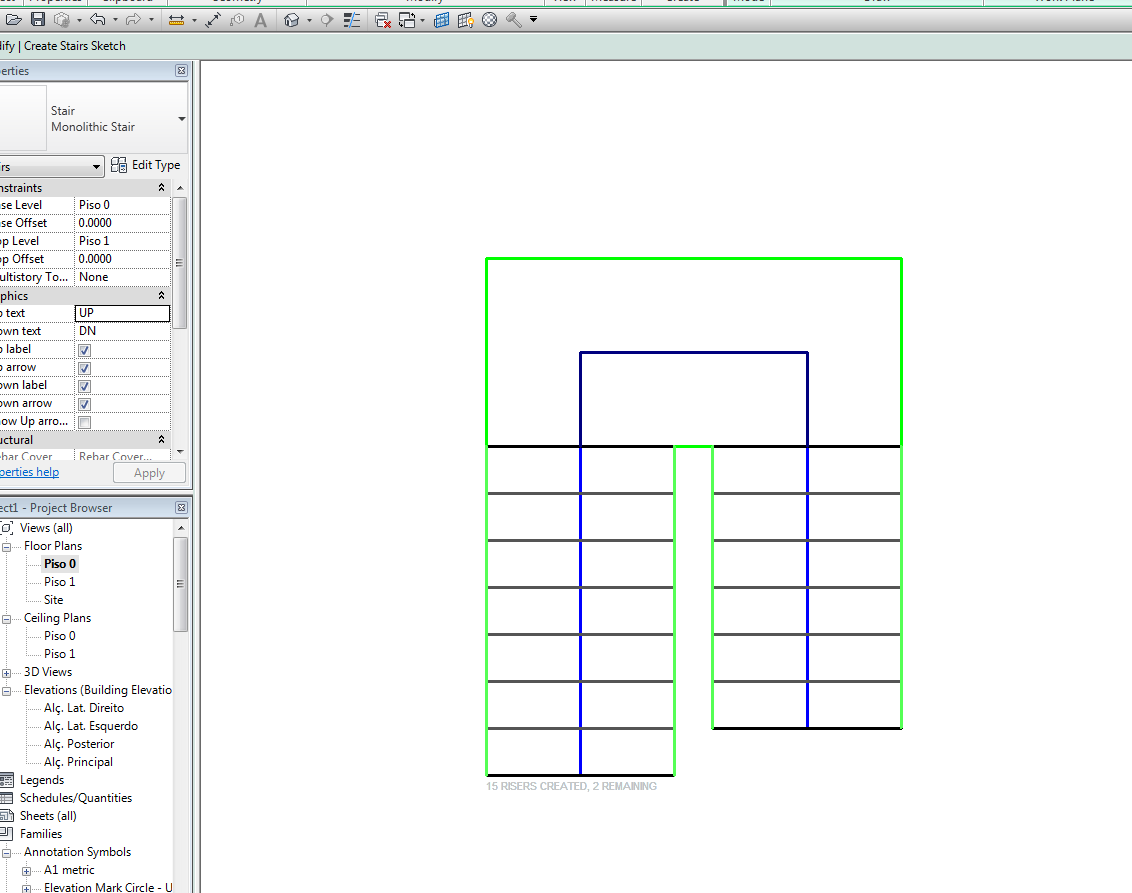Select Schedules/Quantities in the browser
1132x893 pixels.
[76, 798]
